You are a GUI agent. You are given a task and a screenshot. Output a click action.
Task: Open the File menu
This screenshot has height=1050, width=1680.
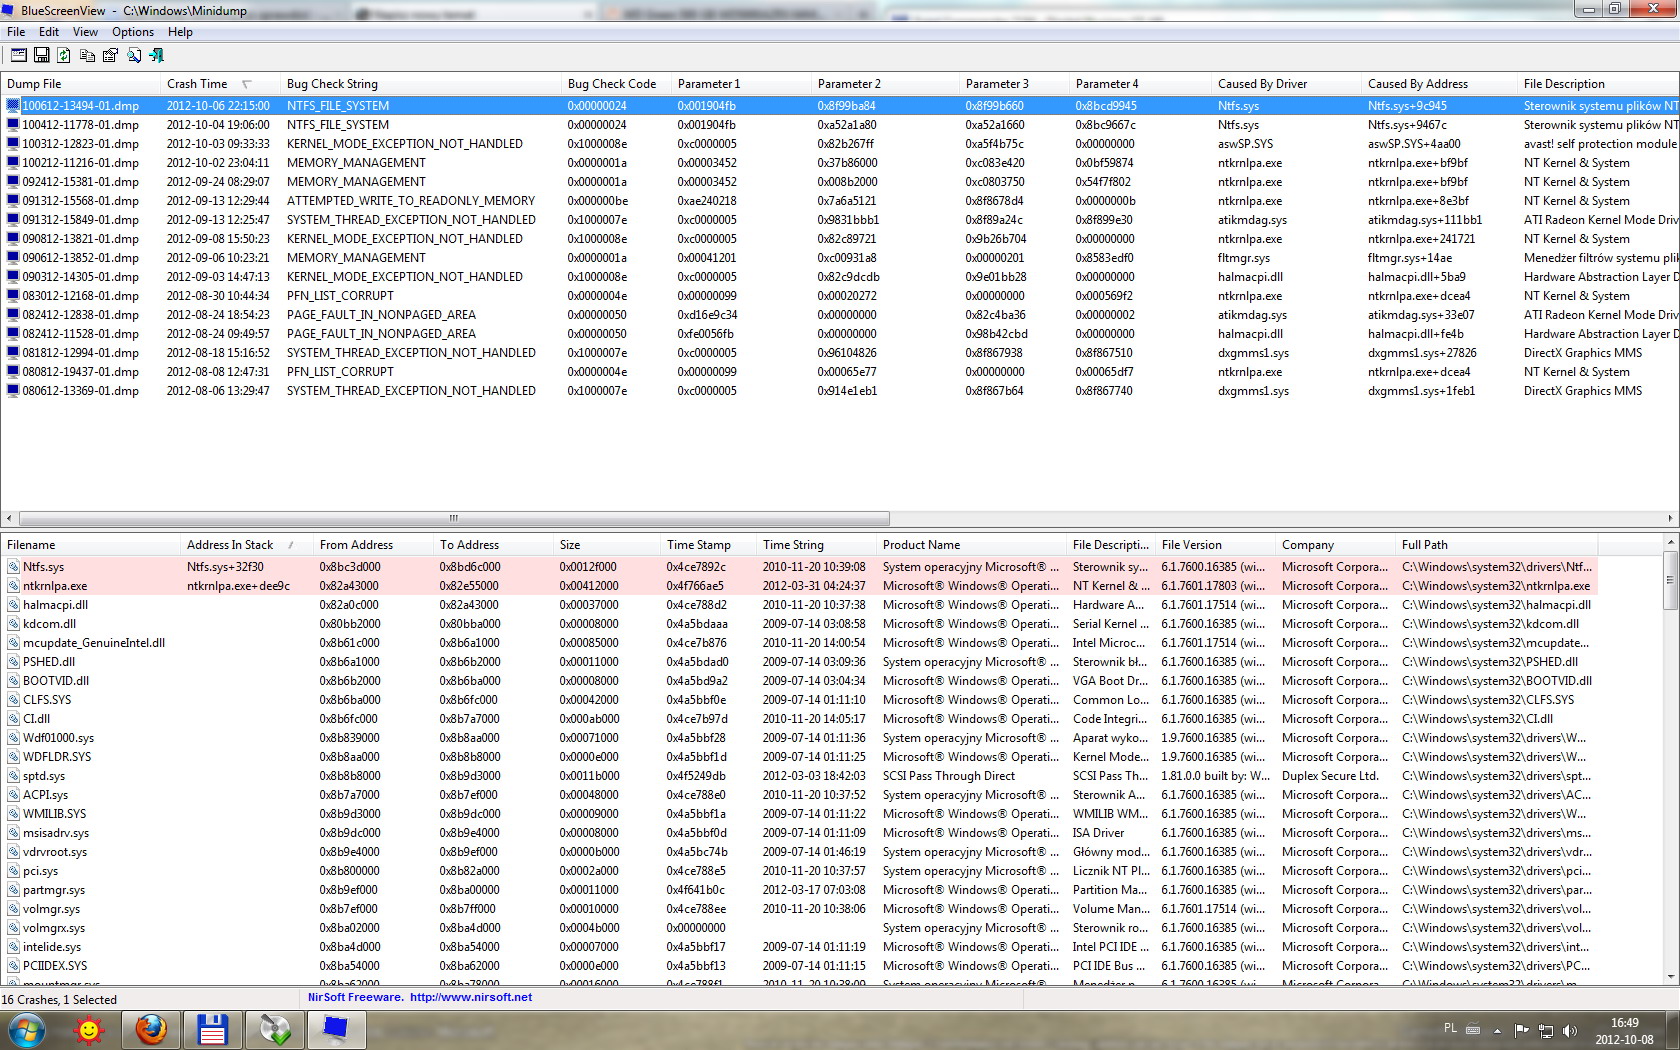[x=16, y=32]
